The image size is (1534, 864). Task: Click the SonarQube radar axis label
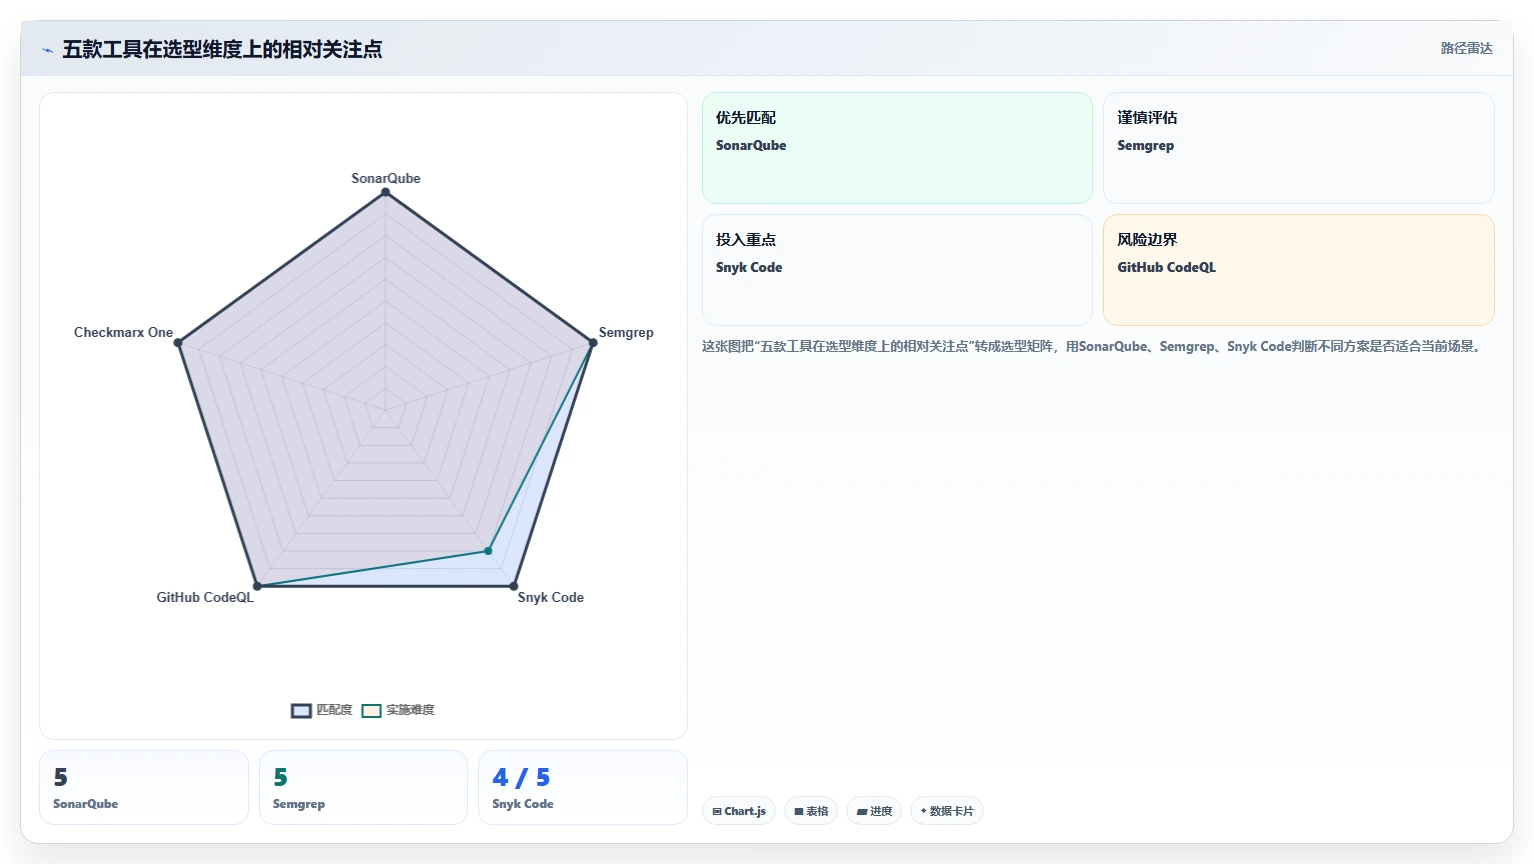click(386, 178)
